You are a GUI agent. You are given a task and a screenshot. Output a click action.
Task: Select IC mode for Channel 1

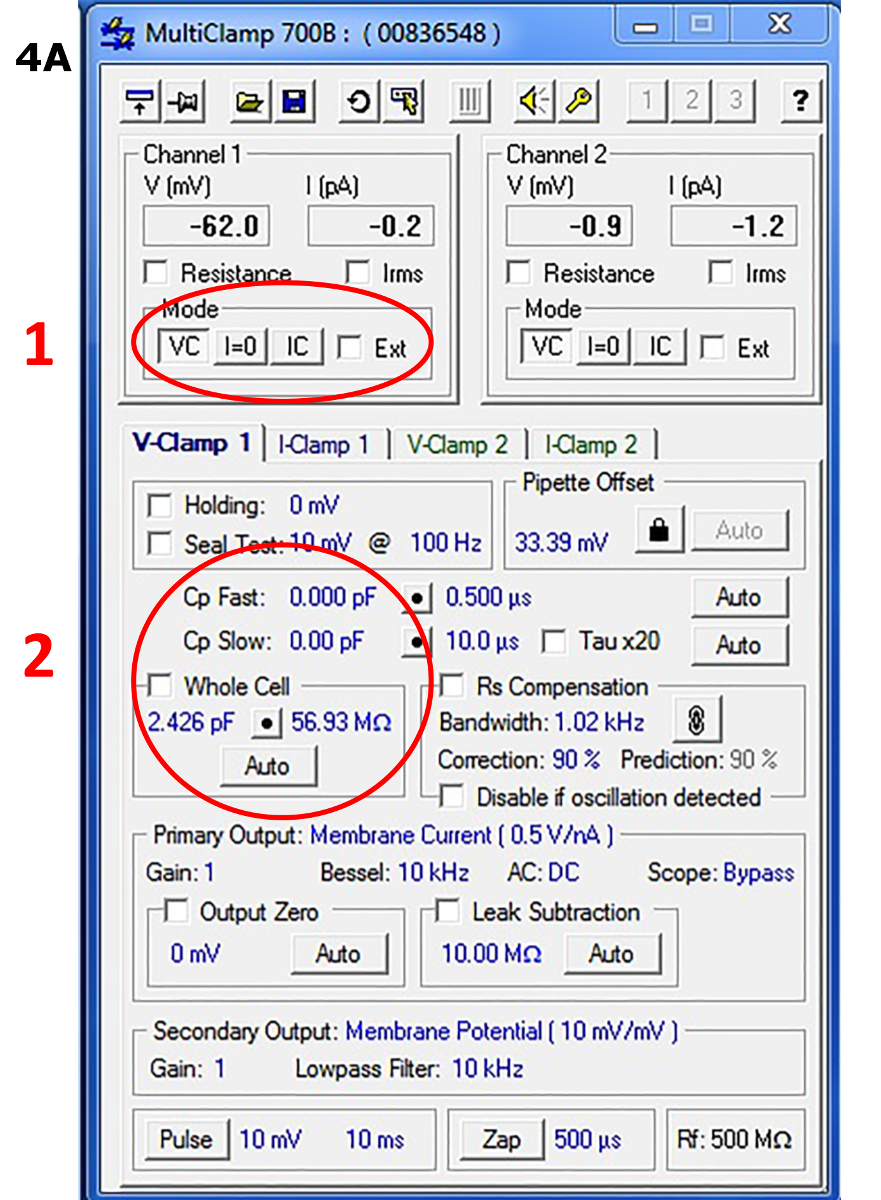[x=297, y=348]
